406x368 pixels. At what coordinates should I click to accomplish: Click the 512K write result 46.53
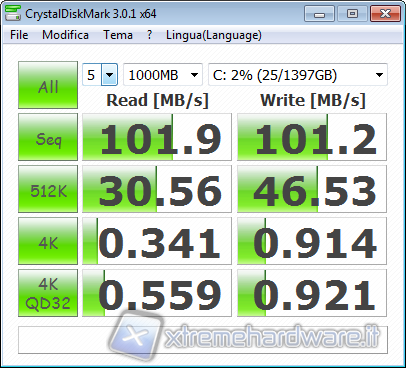[312, 189]
